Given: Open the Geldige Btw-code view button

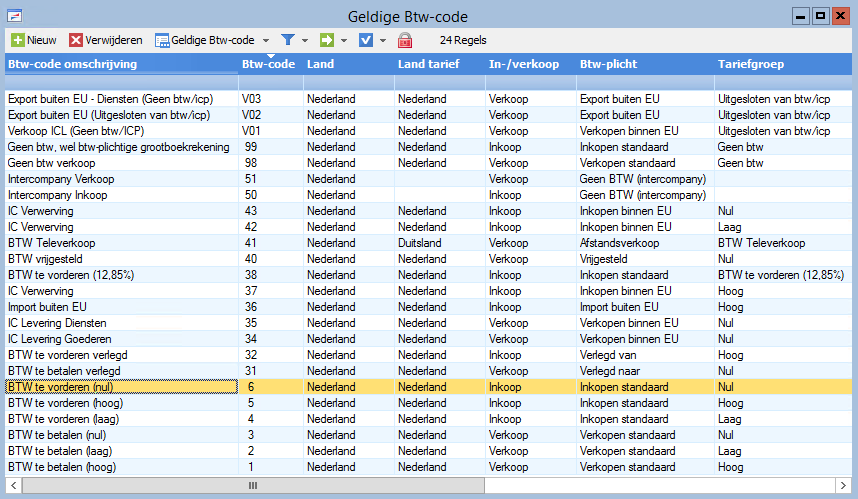Looking at the screenshot, I should pos(205,40).
